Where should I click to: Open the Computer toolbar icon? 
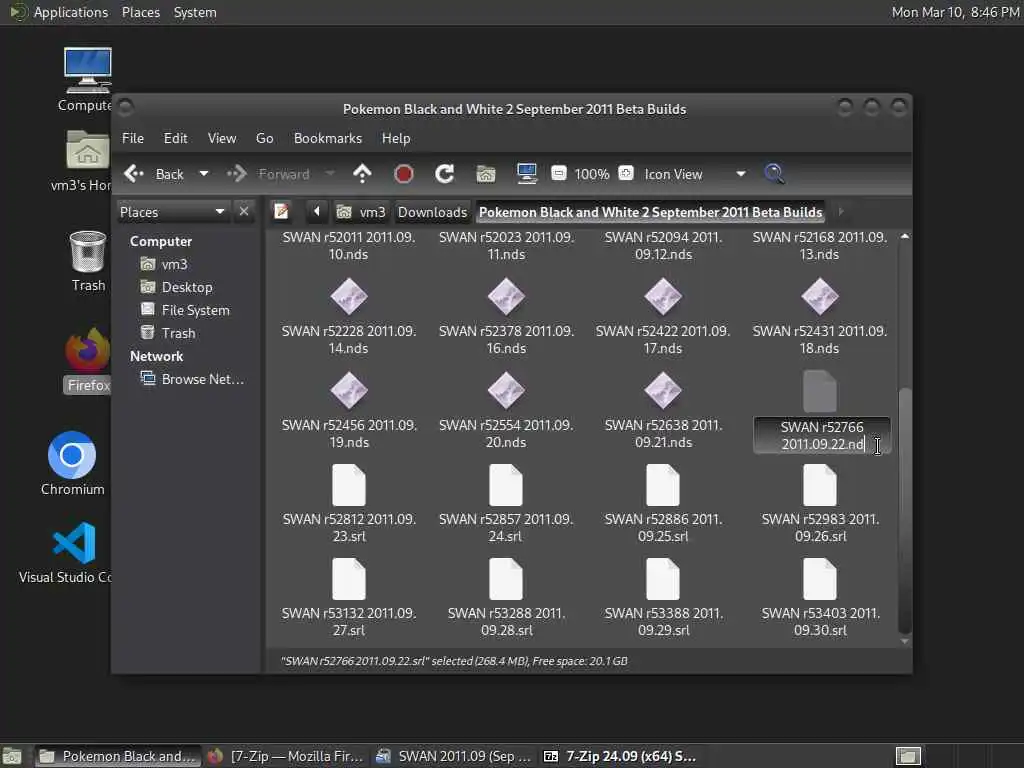click(526, 174)
